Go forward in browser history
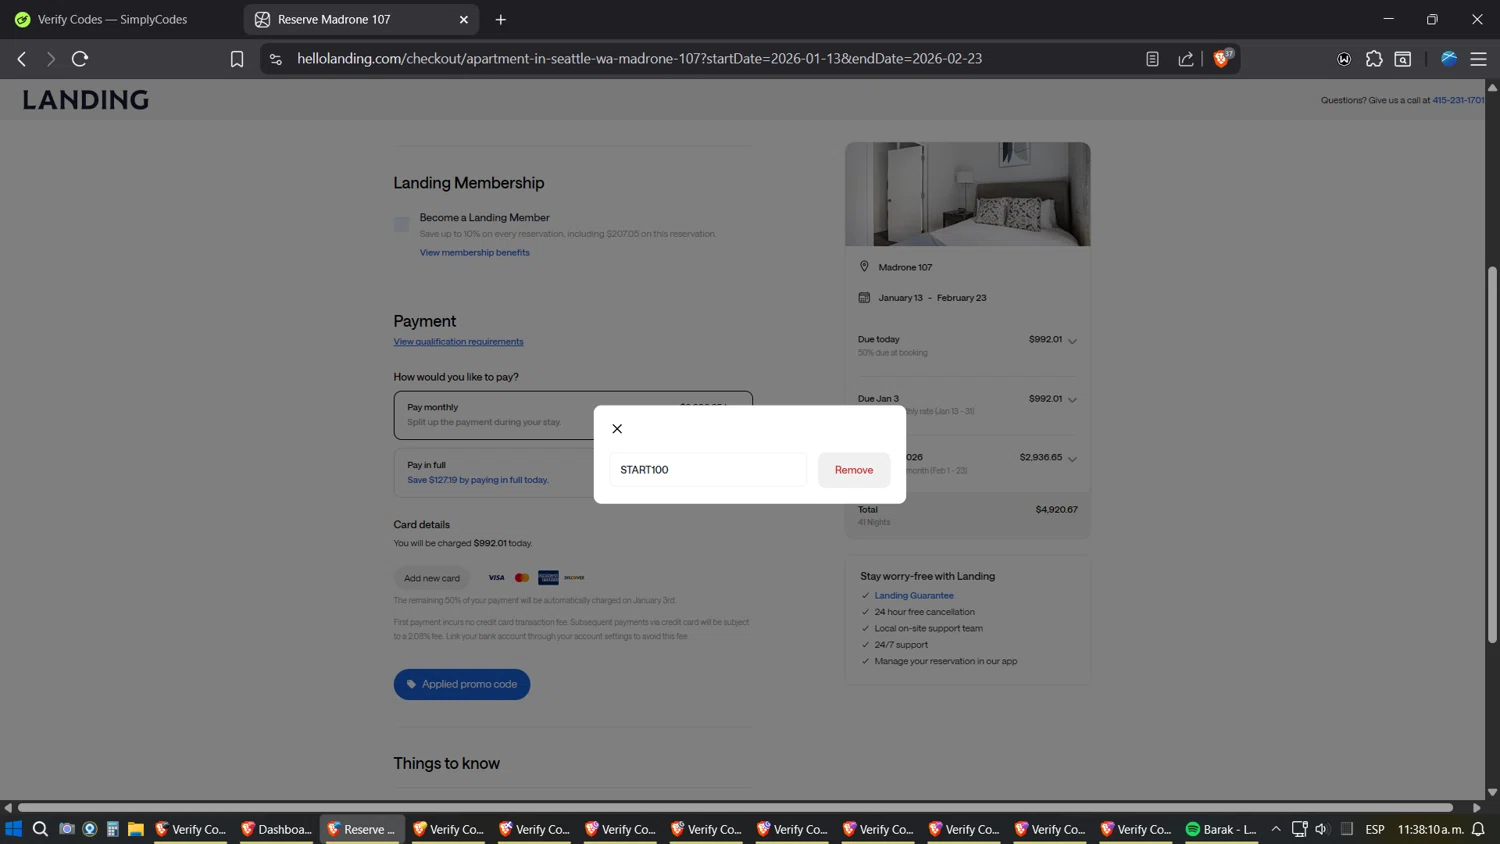The height and width of the screenshot is (844, 1500). pyautogui.click(x=50, y=59)
